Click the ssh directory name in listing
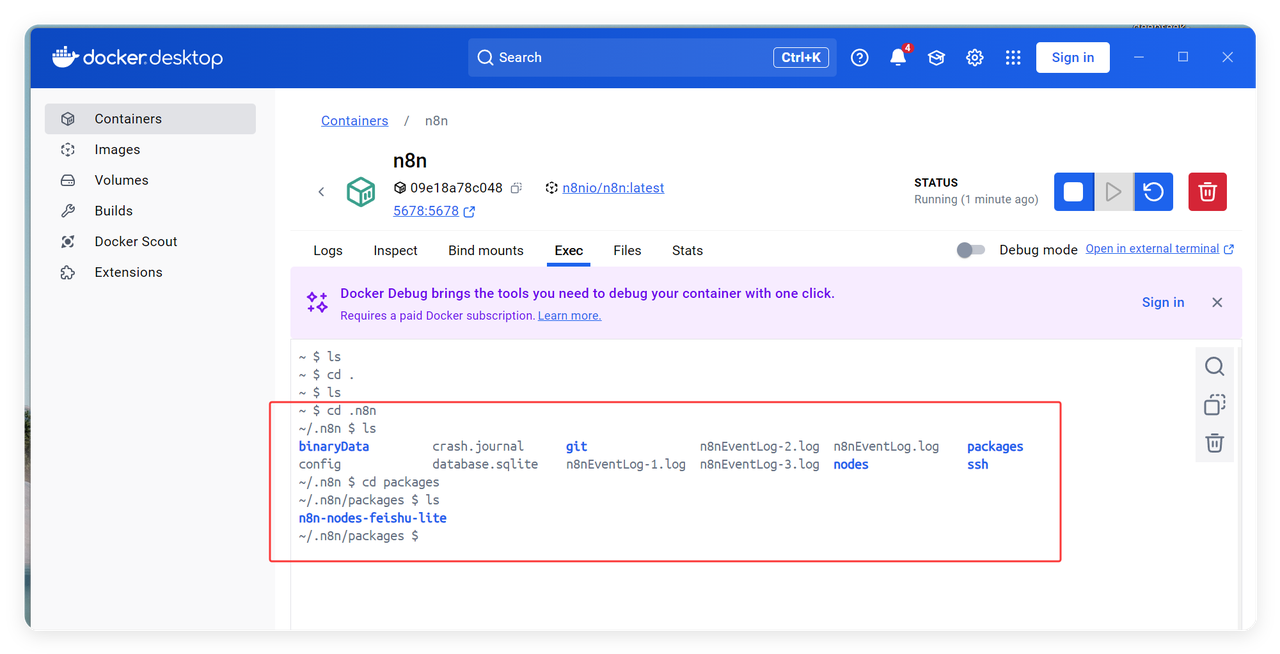Screen dimensions: 1280x654 (x=978, y=465)
